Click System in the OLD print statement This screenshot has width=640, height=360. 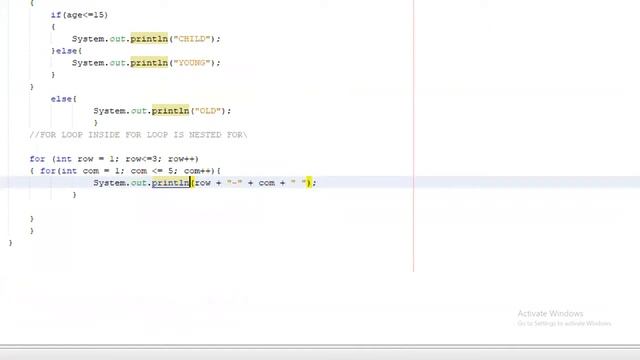[109, 111]
